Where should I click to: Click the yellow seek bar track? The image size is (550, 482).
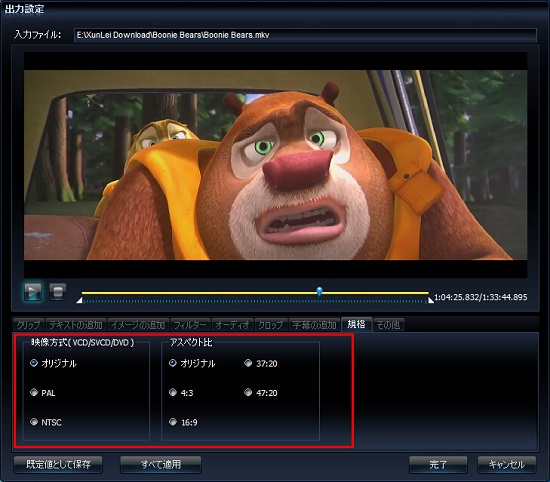point(255,293)
